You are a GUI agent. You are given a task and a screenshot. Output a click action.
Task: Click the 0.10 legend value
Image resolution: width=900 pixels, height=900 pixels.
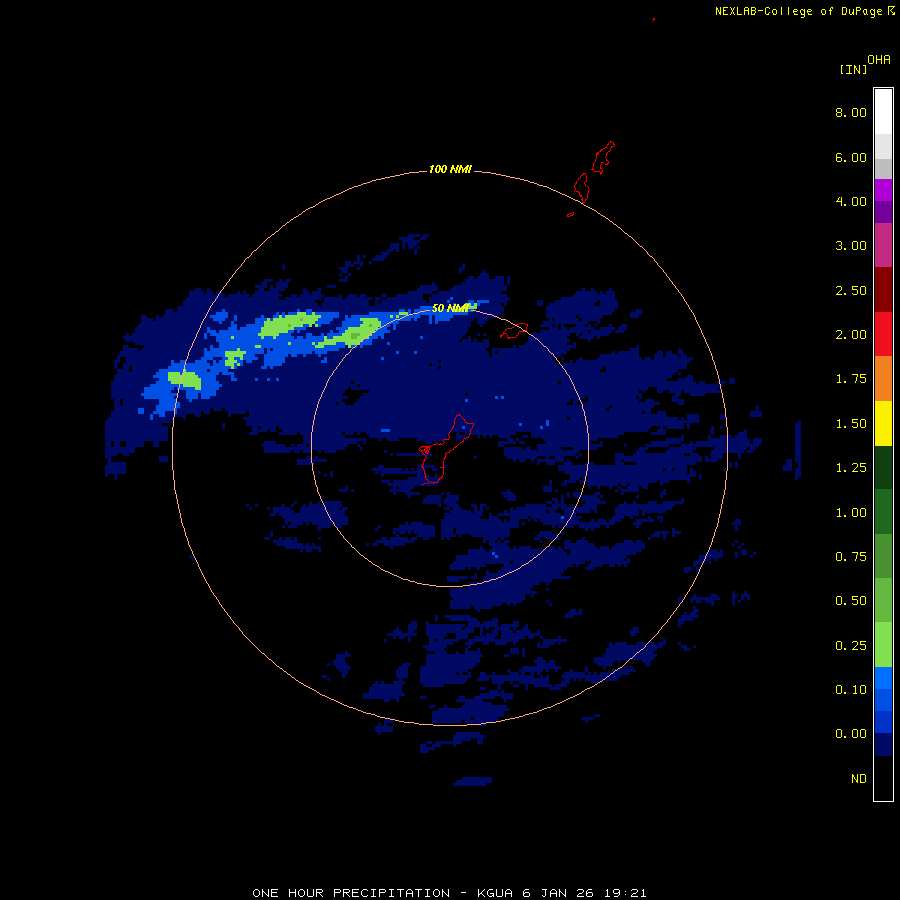click(x=851, y=690)
